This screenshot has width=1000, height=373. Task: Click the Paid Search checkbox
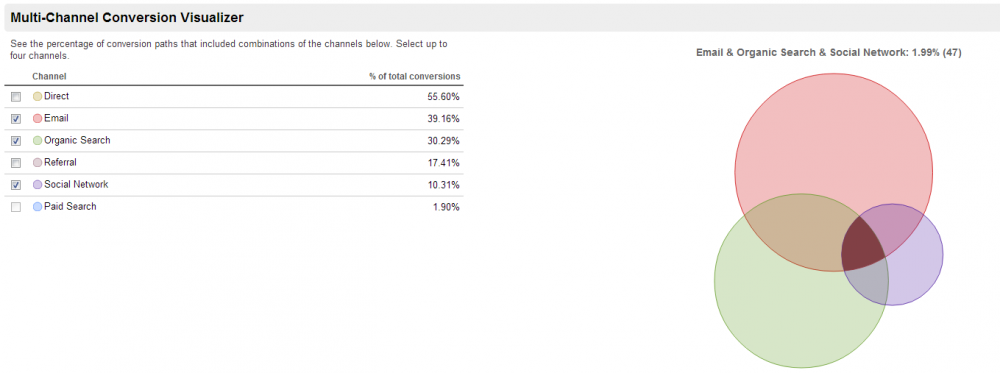(x=16, y=207)
